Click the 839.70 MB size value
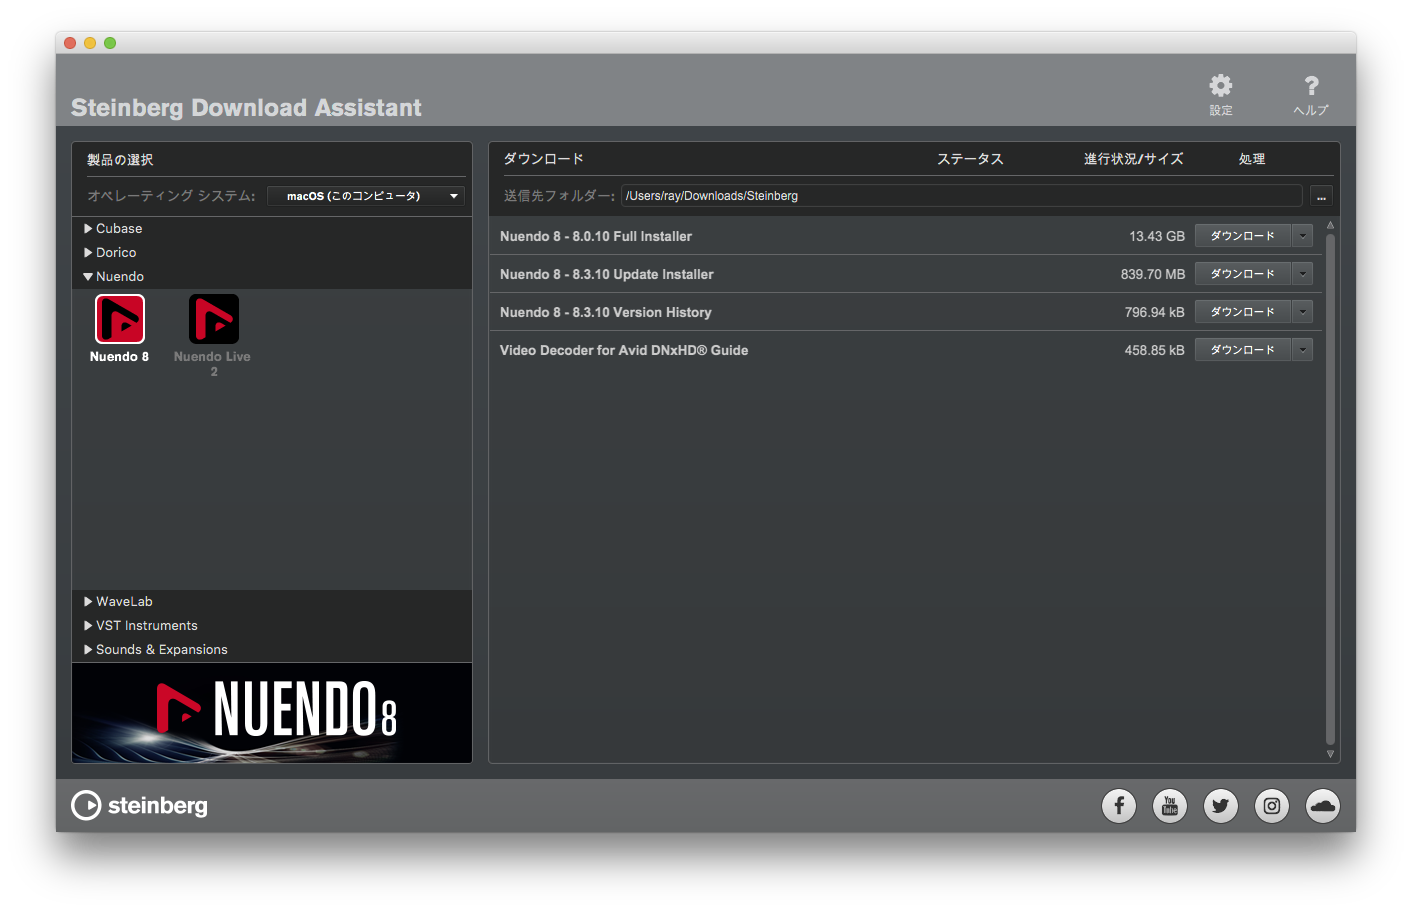The height and width of the screenshot is (912, 1412). [x=1153, y=275]
